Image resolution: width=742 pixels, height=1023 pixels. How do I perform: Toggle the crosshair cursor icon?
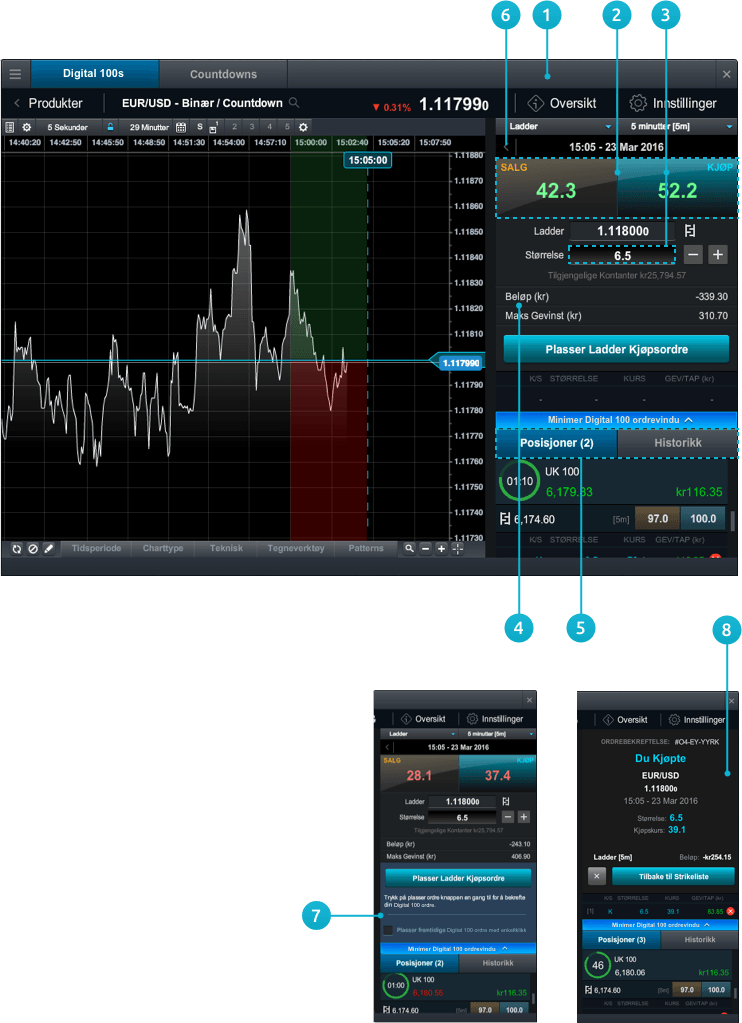(457, 549)
